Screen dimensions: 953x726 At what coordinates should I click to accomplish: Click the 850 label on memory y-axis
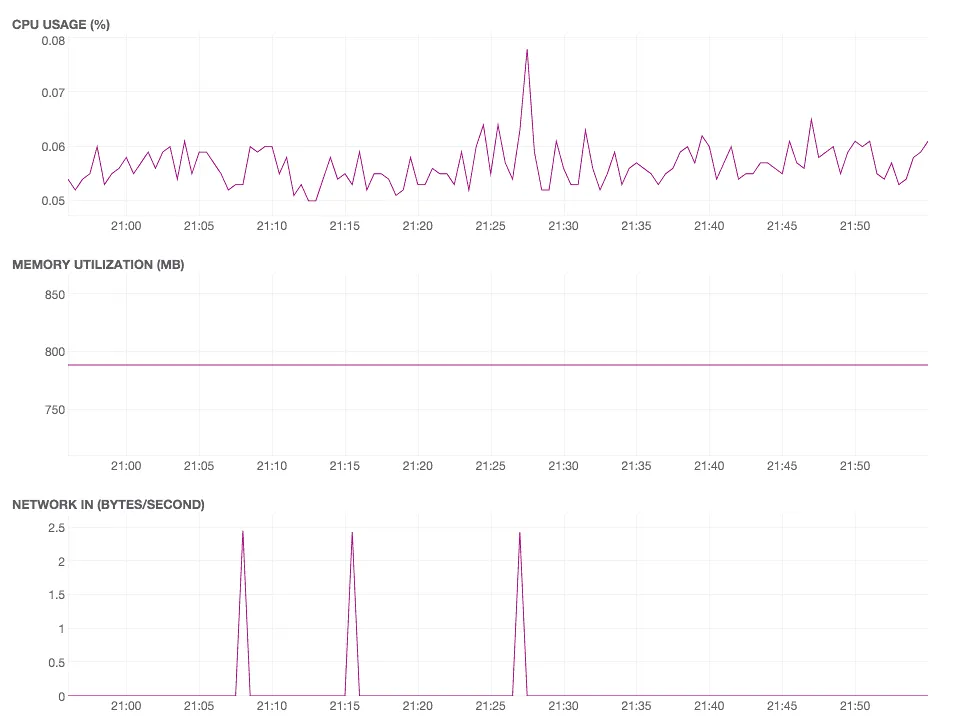[55, 295]
